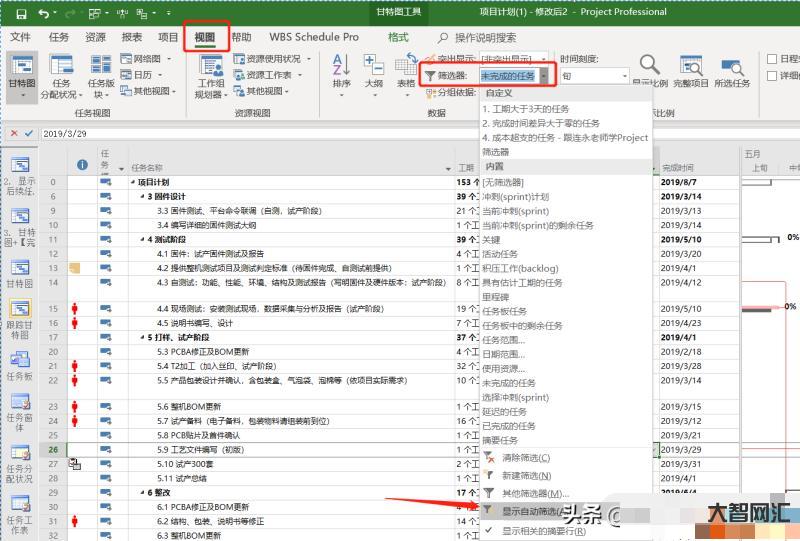This screenshot has height=541, width=800.
Task: Select 其他筛选器 (More Filters) entry
Action: point(534,493)
